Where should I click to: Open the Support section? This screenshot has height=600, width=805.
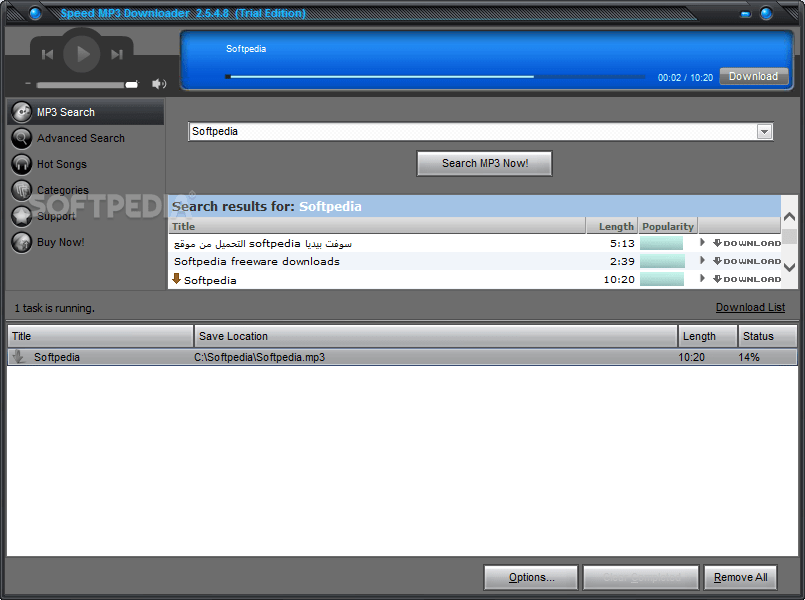(x=21, y=215)
